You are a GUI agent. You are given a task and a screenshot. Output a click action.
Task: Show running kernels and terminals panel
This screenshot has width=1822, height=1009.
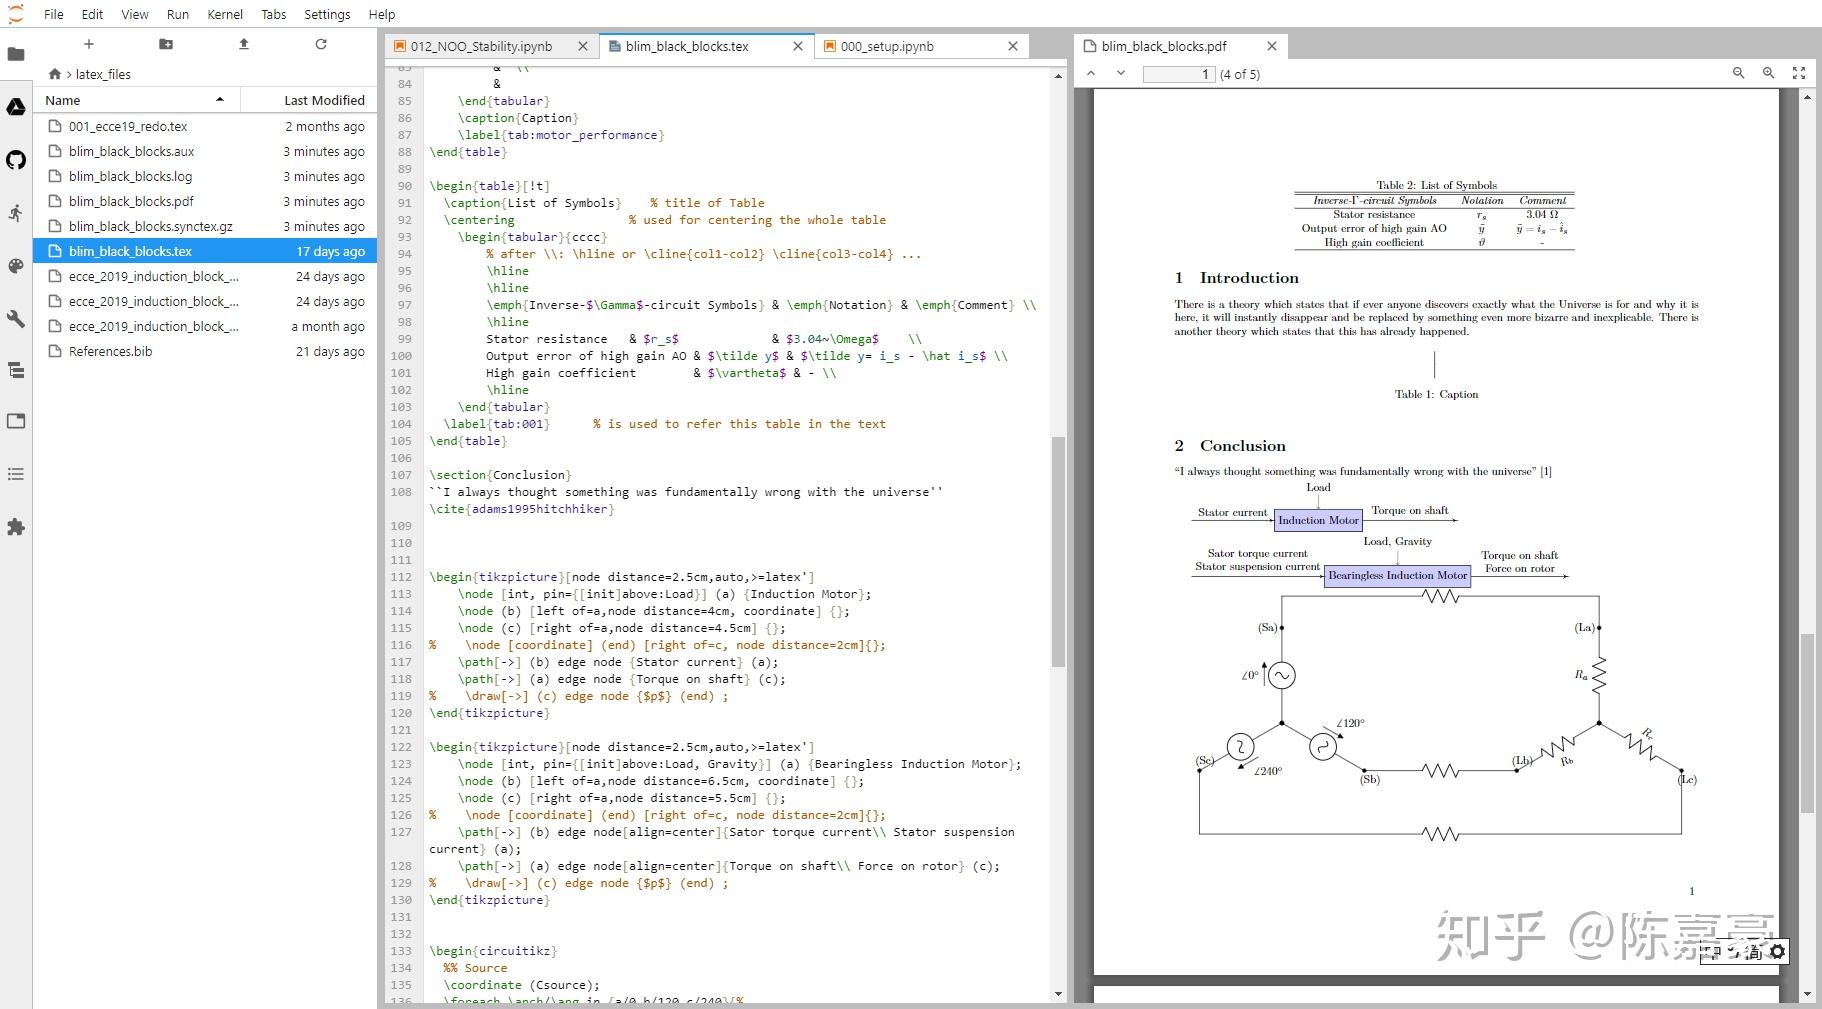[x=16, y=213]
